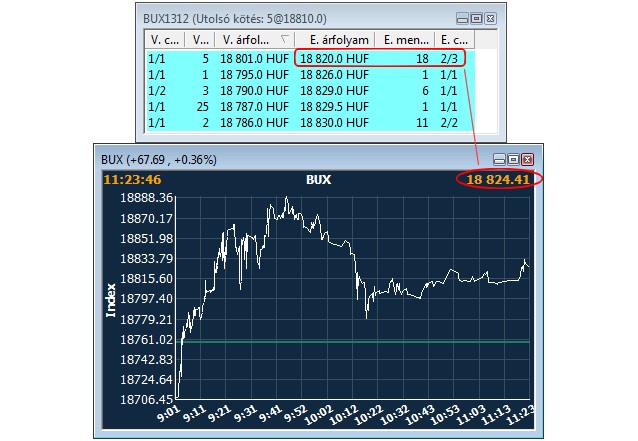Click the 18706.45 axis label

(x=147, y=400)
